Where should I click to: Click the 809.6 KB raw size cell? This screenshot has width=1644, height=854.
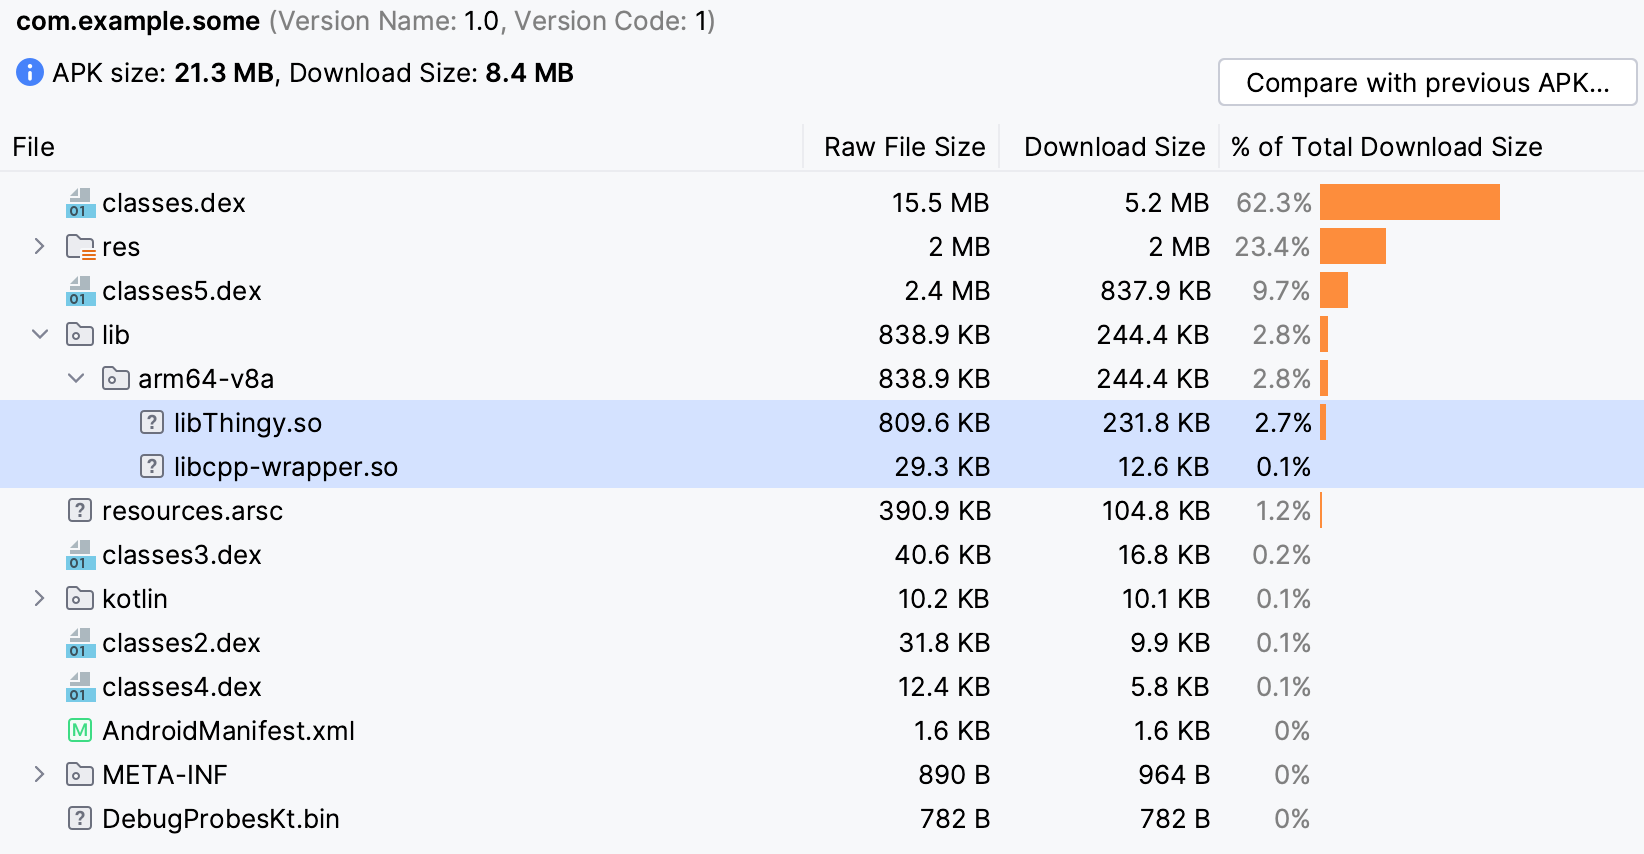tap(934, 423)
